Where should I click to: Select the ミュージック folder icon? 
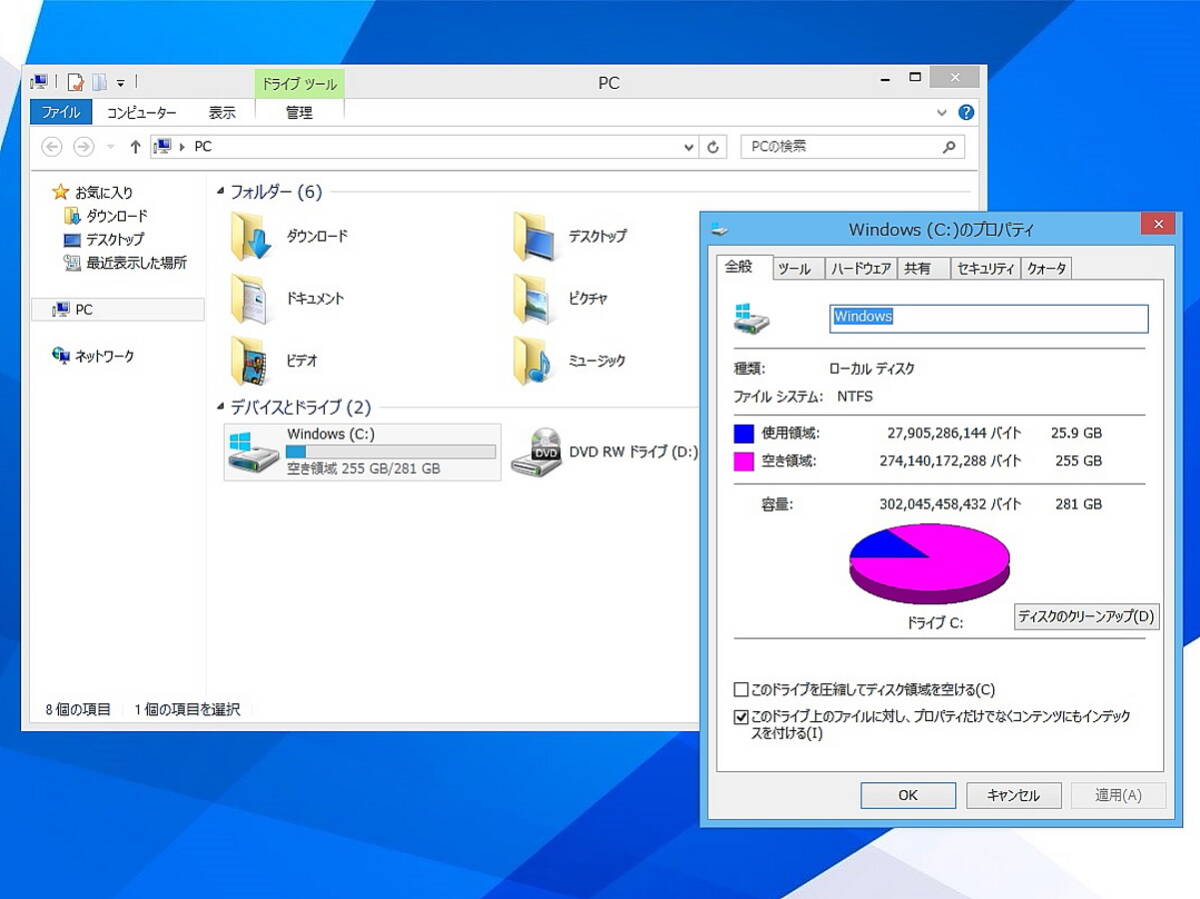534,361
